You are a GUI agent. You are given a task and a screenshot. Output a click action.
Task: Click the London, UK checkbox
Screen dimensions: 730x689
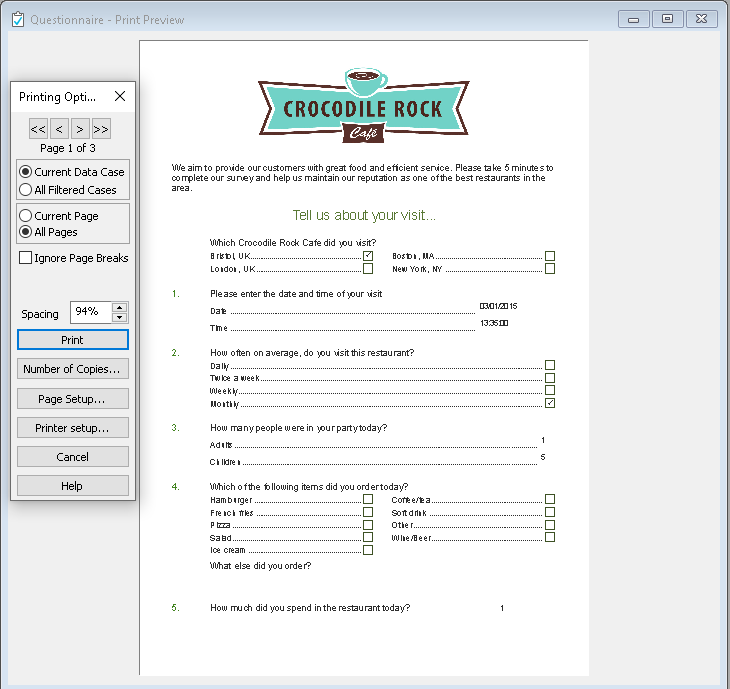(368, 269)
